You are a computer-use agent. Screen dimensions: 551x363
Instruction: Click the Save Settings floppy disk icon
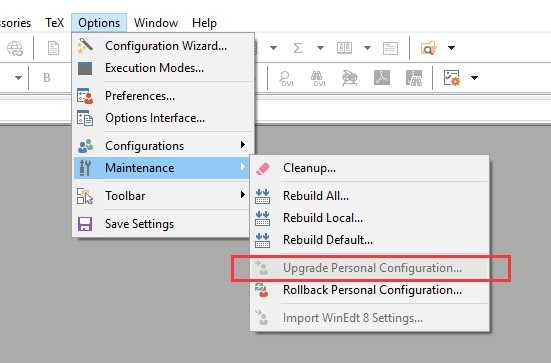pos(85,224)
